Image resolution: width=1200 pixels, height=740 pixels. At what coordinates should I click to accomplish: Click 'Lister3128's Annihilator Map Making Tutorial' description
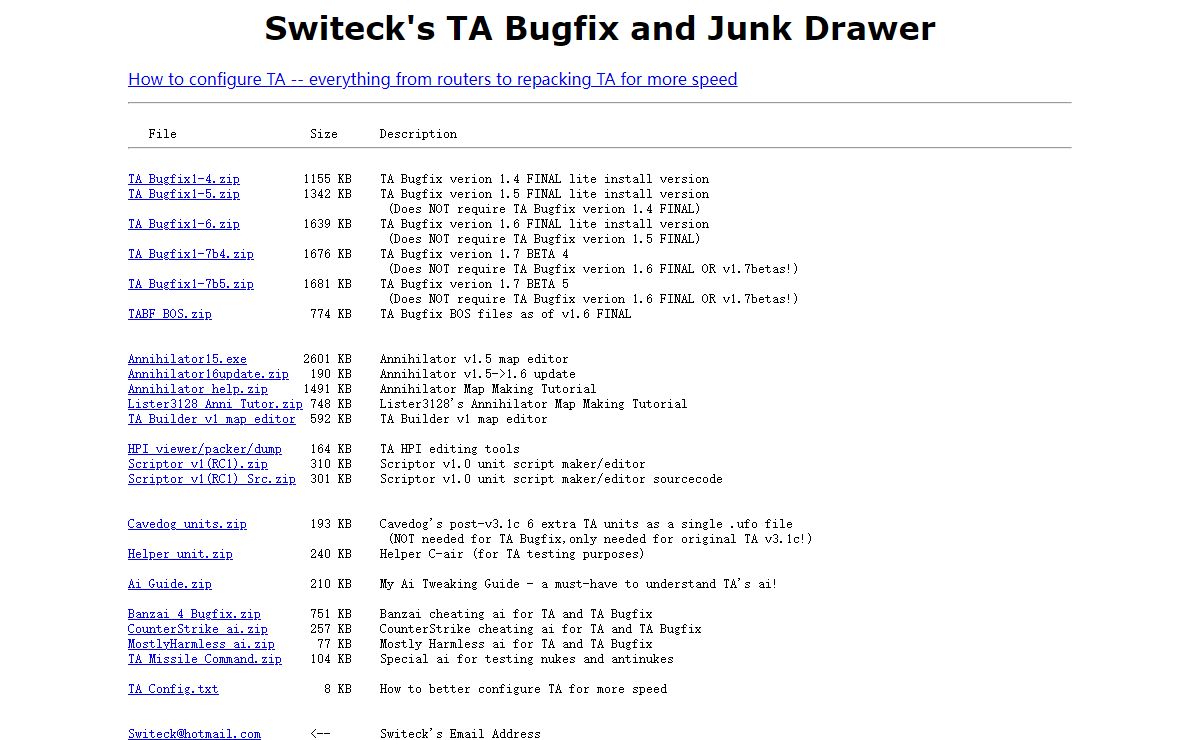(534, 404)
